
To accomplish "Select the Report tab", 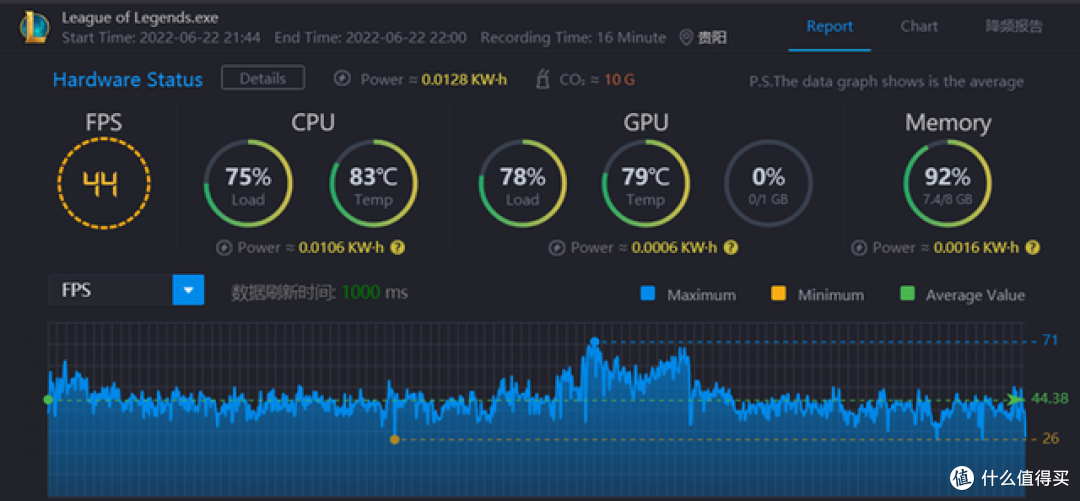I will pos(830,27).
